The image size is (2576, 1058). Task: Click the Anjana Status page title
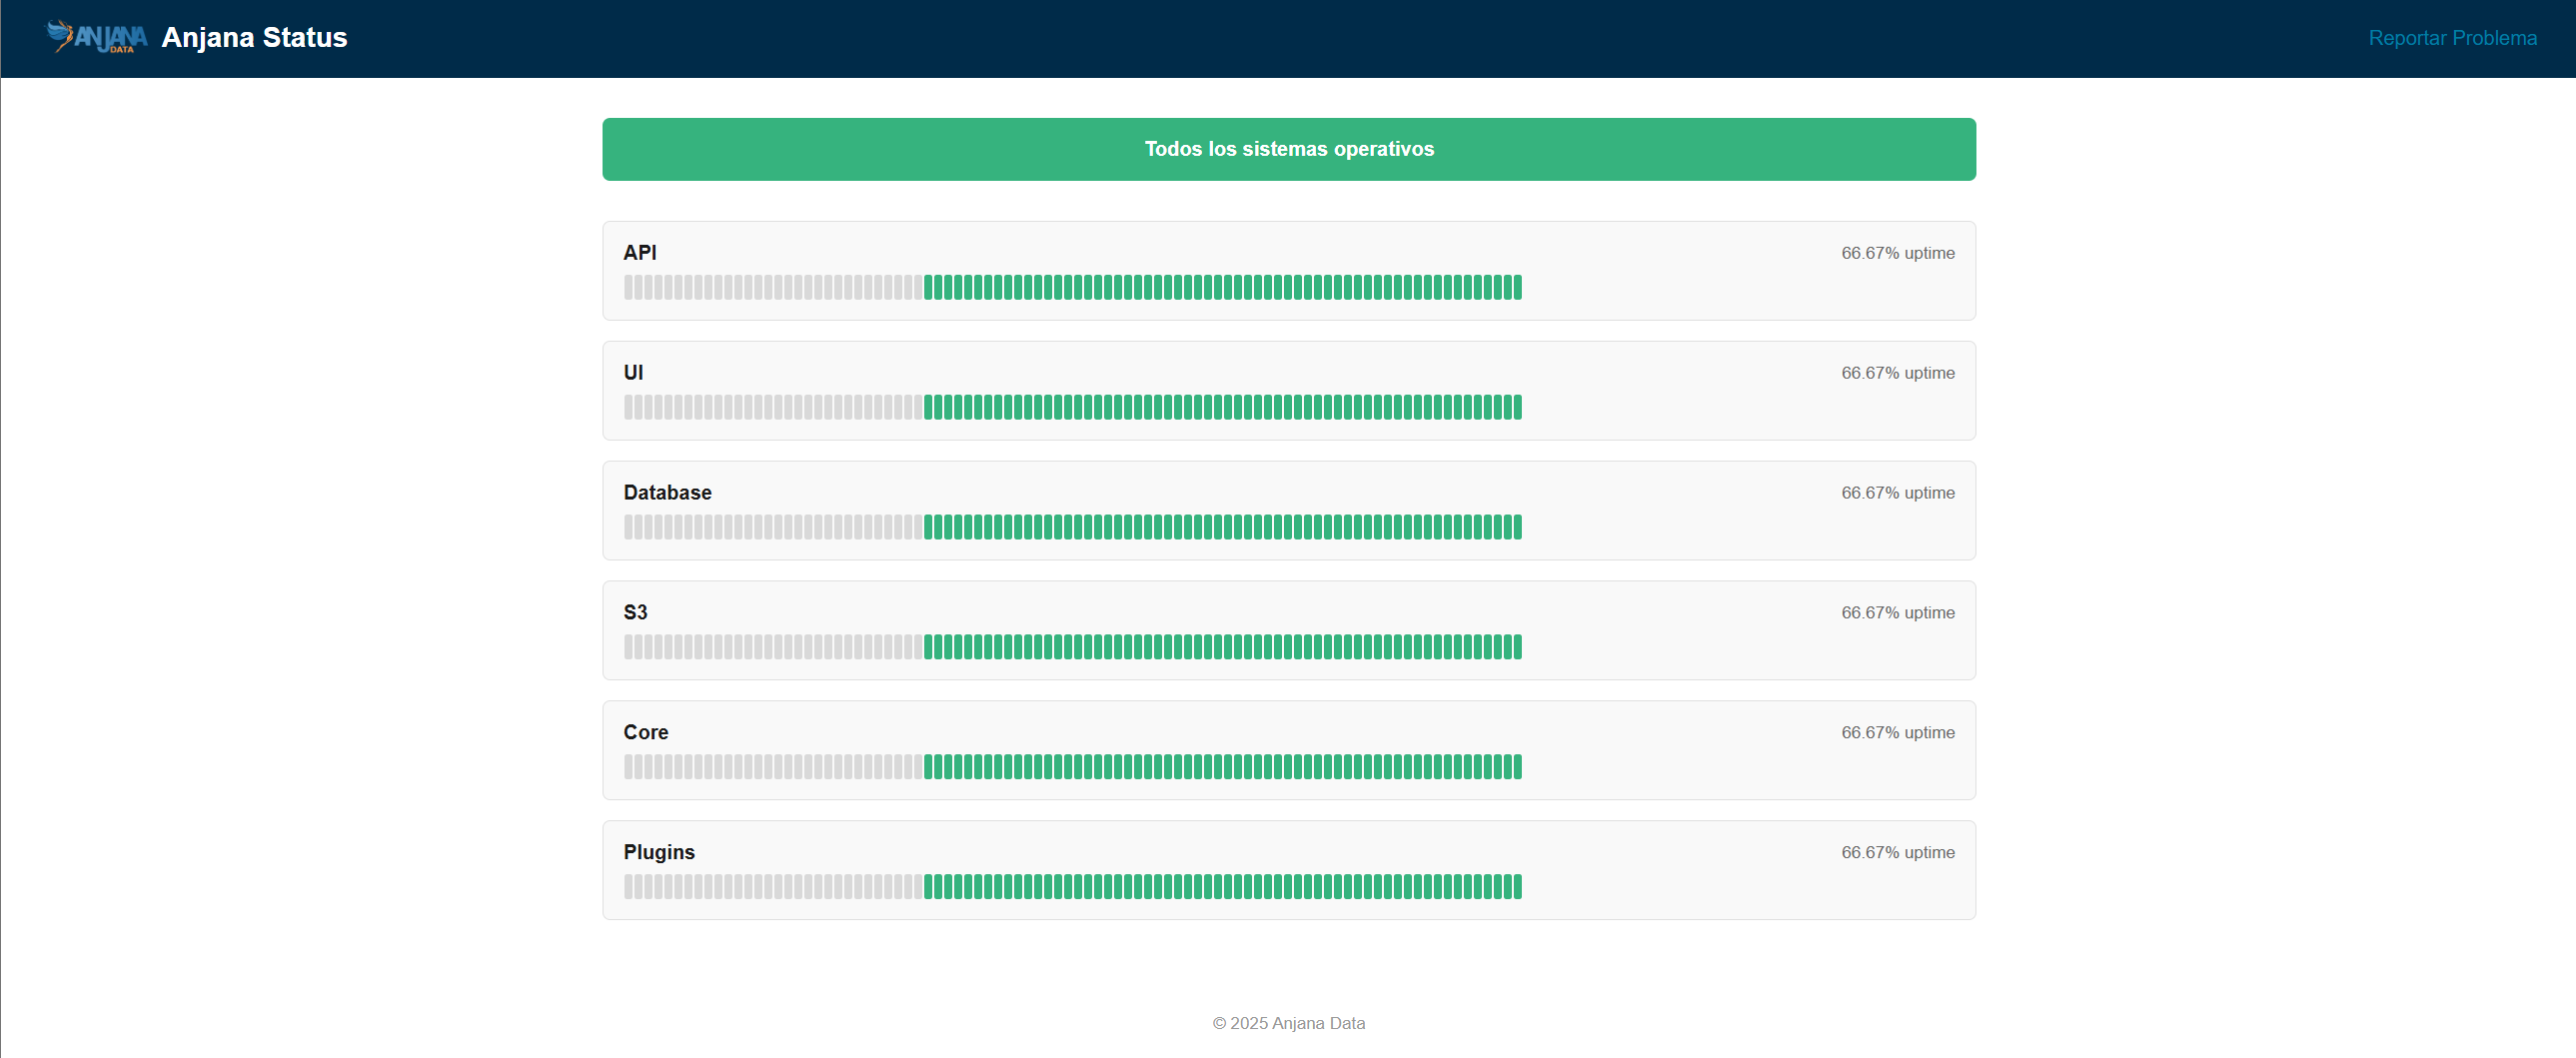254,38
